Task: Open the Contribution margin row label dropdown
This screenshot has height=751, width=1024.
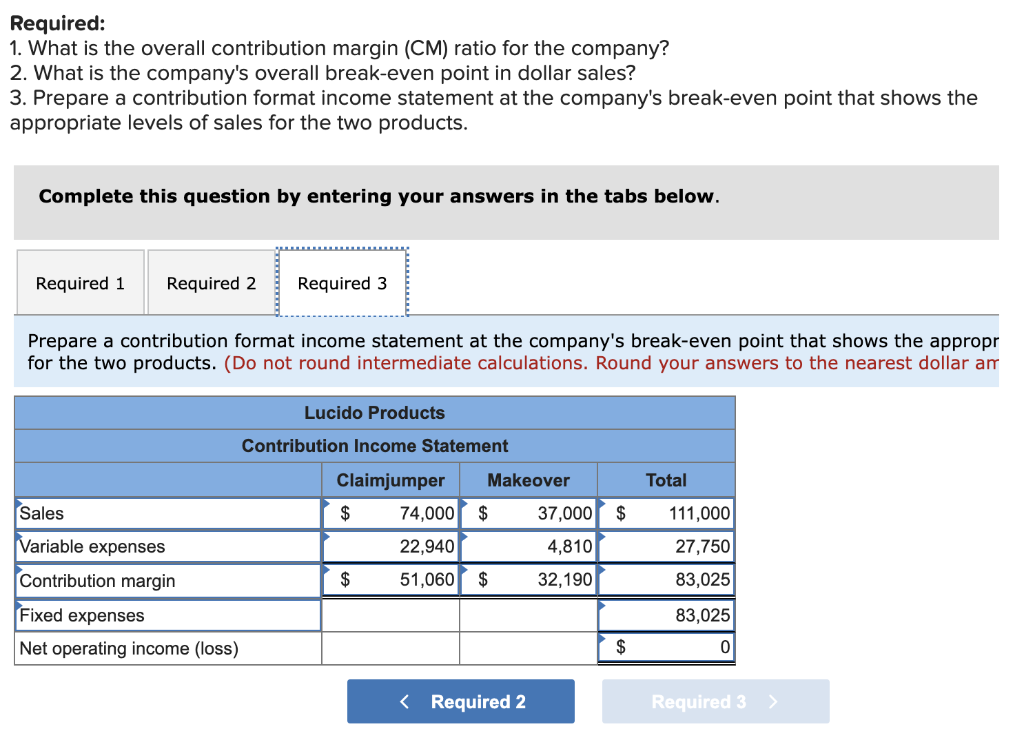Action: [x=168, y=581]
